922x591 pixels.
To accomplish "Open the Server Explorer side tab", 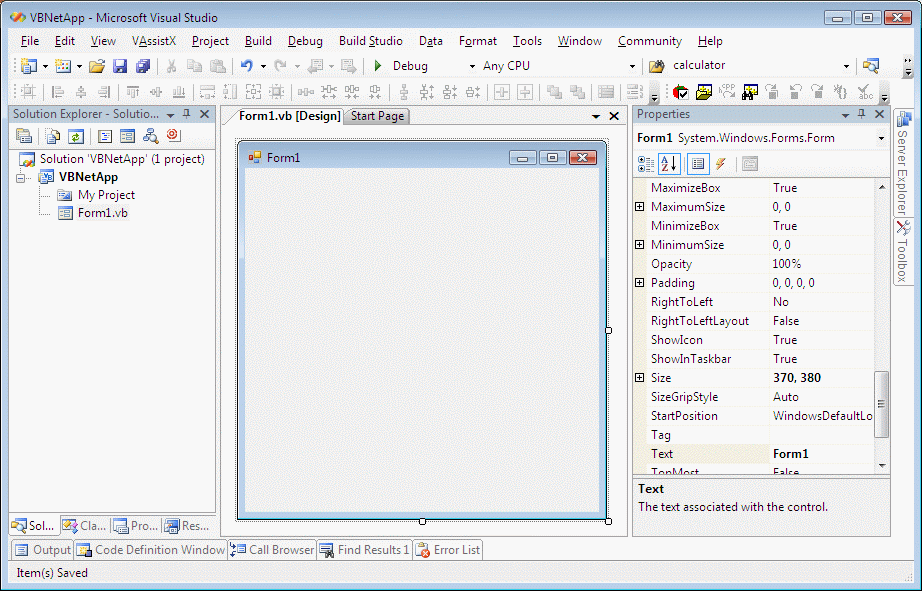I will pos(903,162).
